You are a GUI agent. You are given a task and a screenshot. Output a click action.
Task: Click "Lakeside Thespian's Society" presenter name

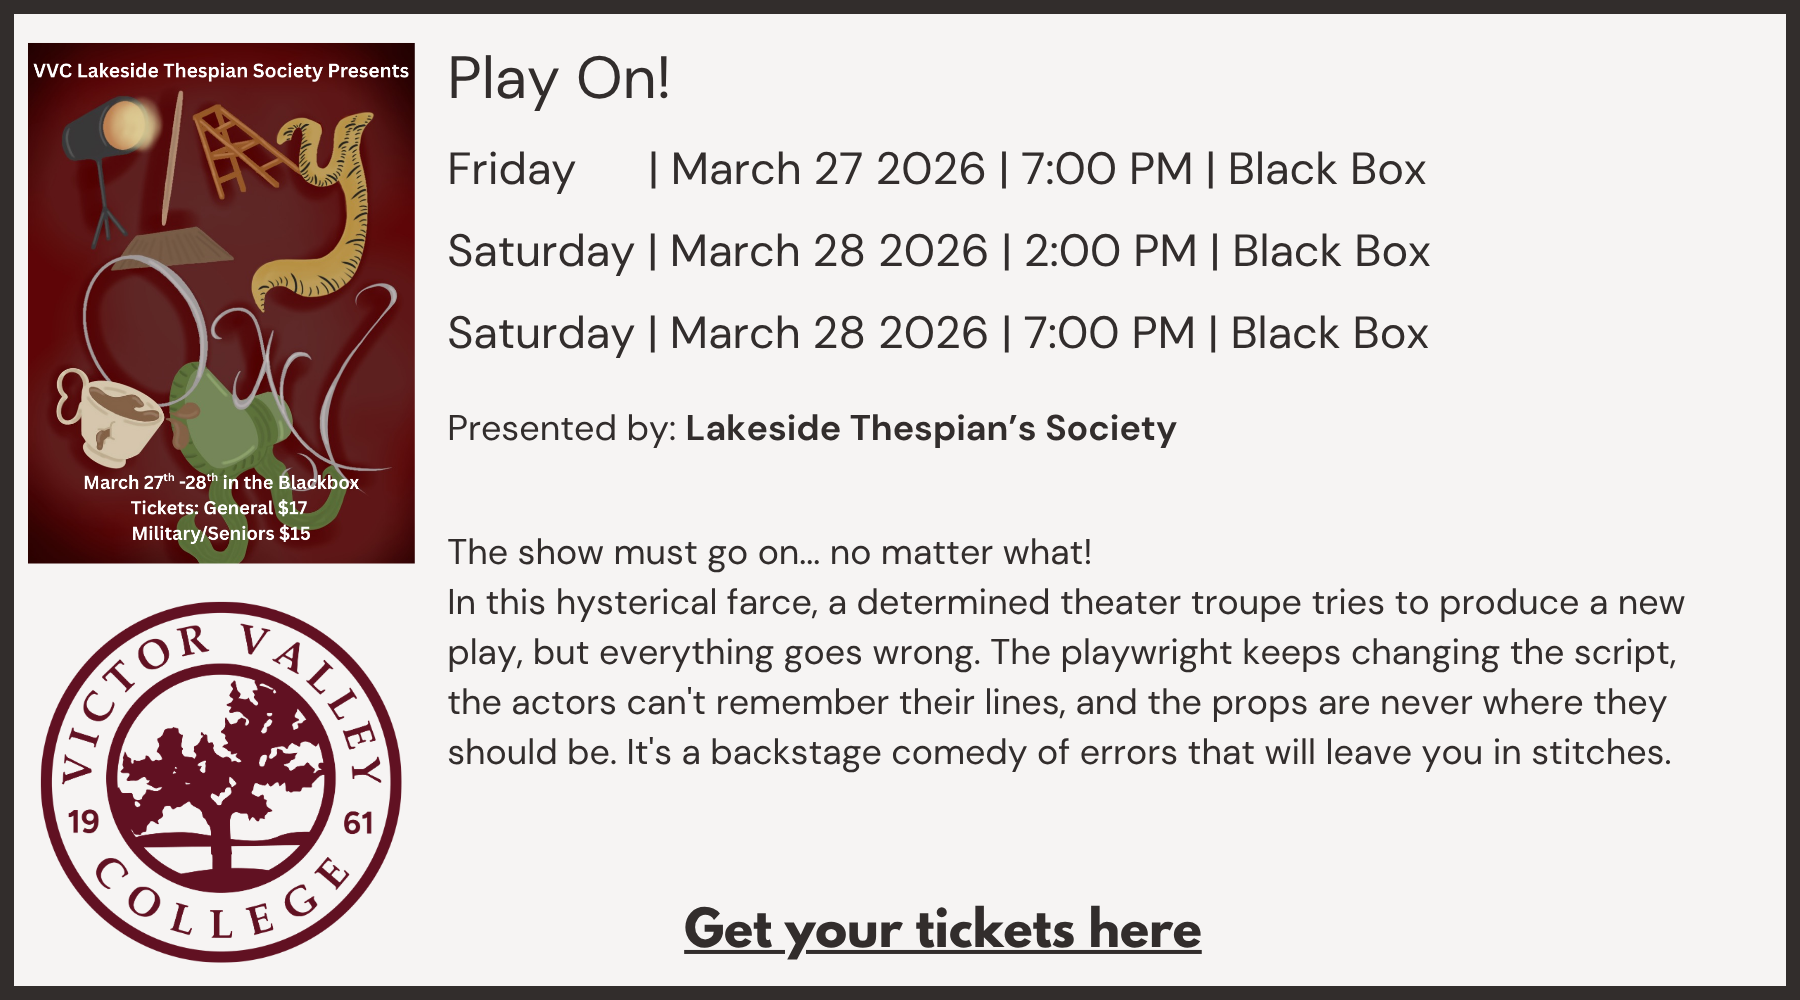coord(930,428)
